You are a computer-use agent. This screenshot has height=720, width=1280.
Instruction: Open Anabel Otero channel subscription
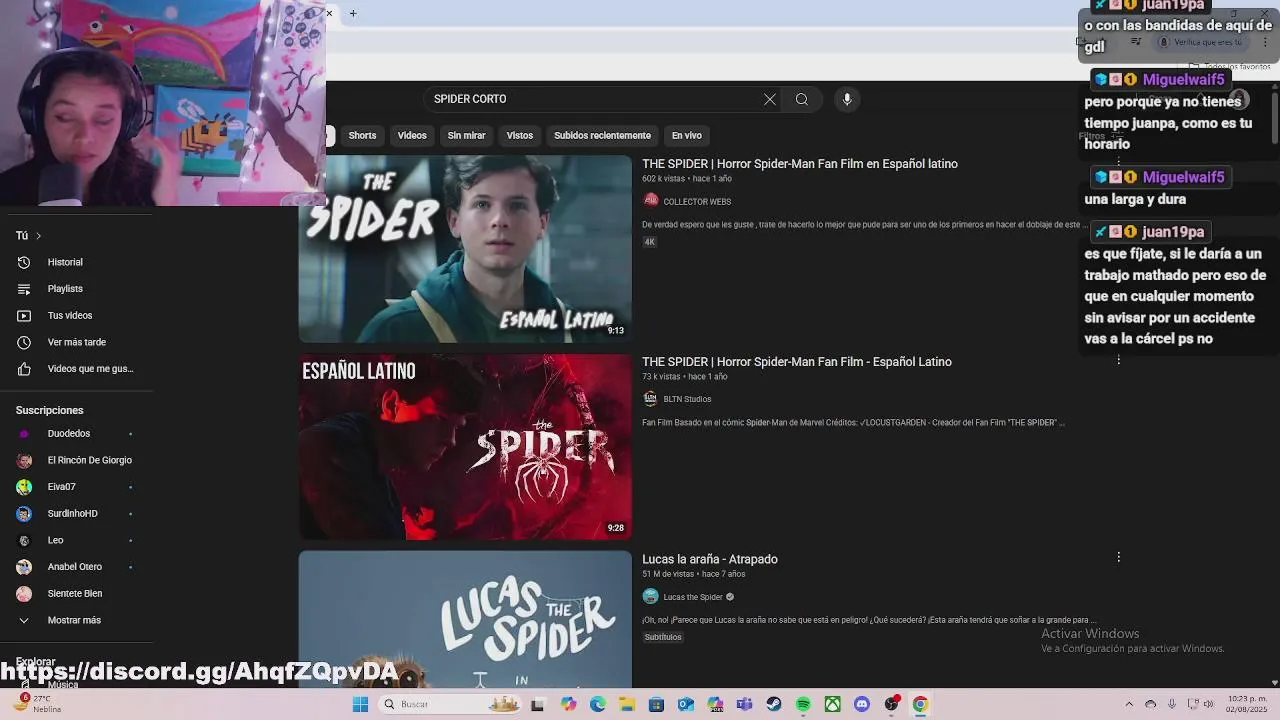pos(76,567)
